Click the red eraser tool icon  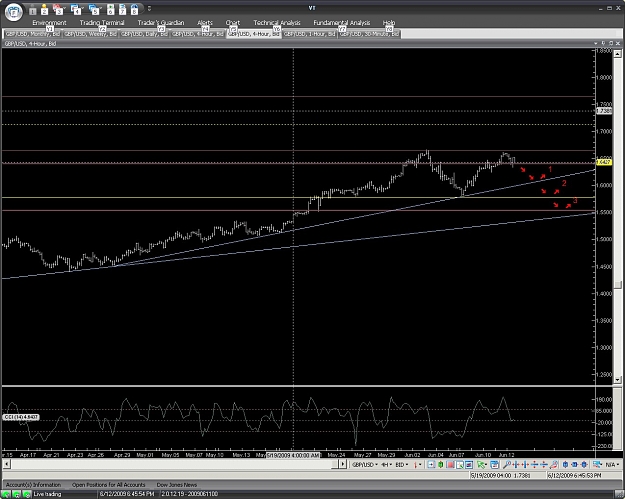554,465
